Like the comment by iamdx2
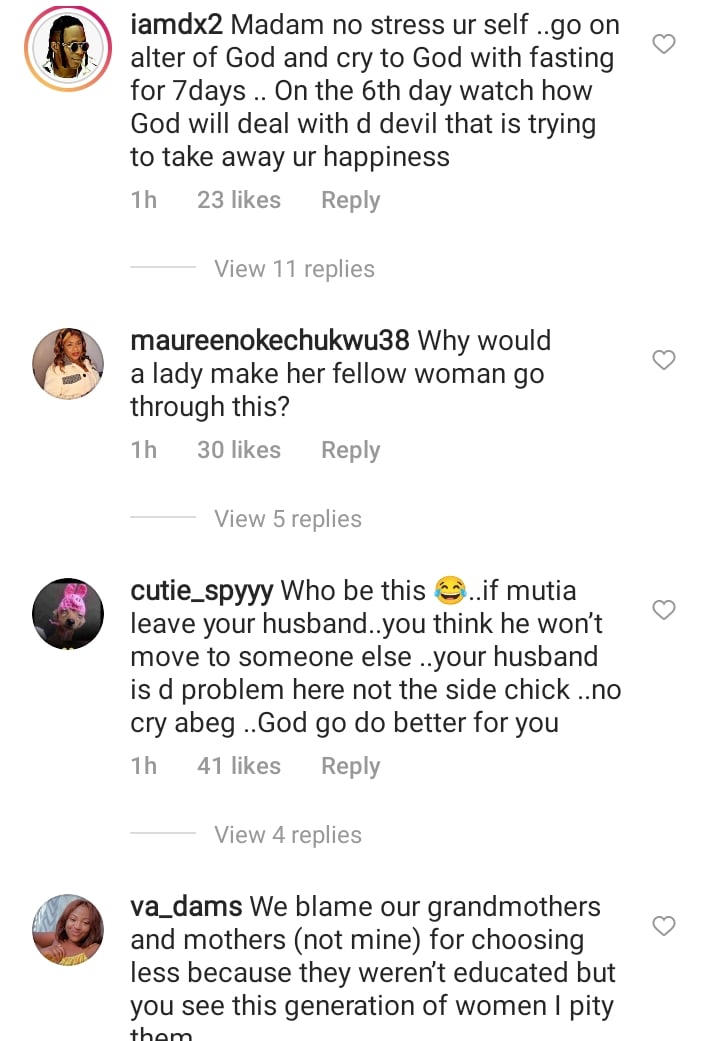This screenshot has width=720, height=1041. tap(664, 44)
